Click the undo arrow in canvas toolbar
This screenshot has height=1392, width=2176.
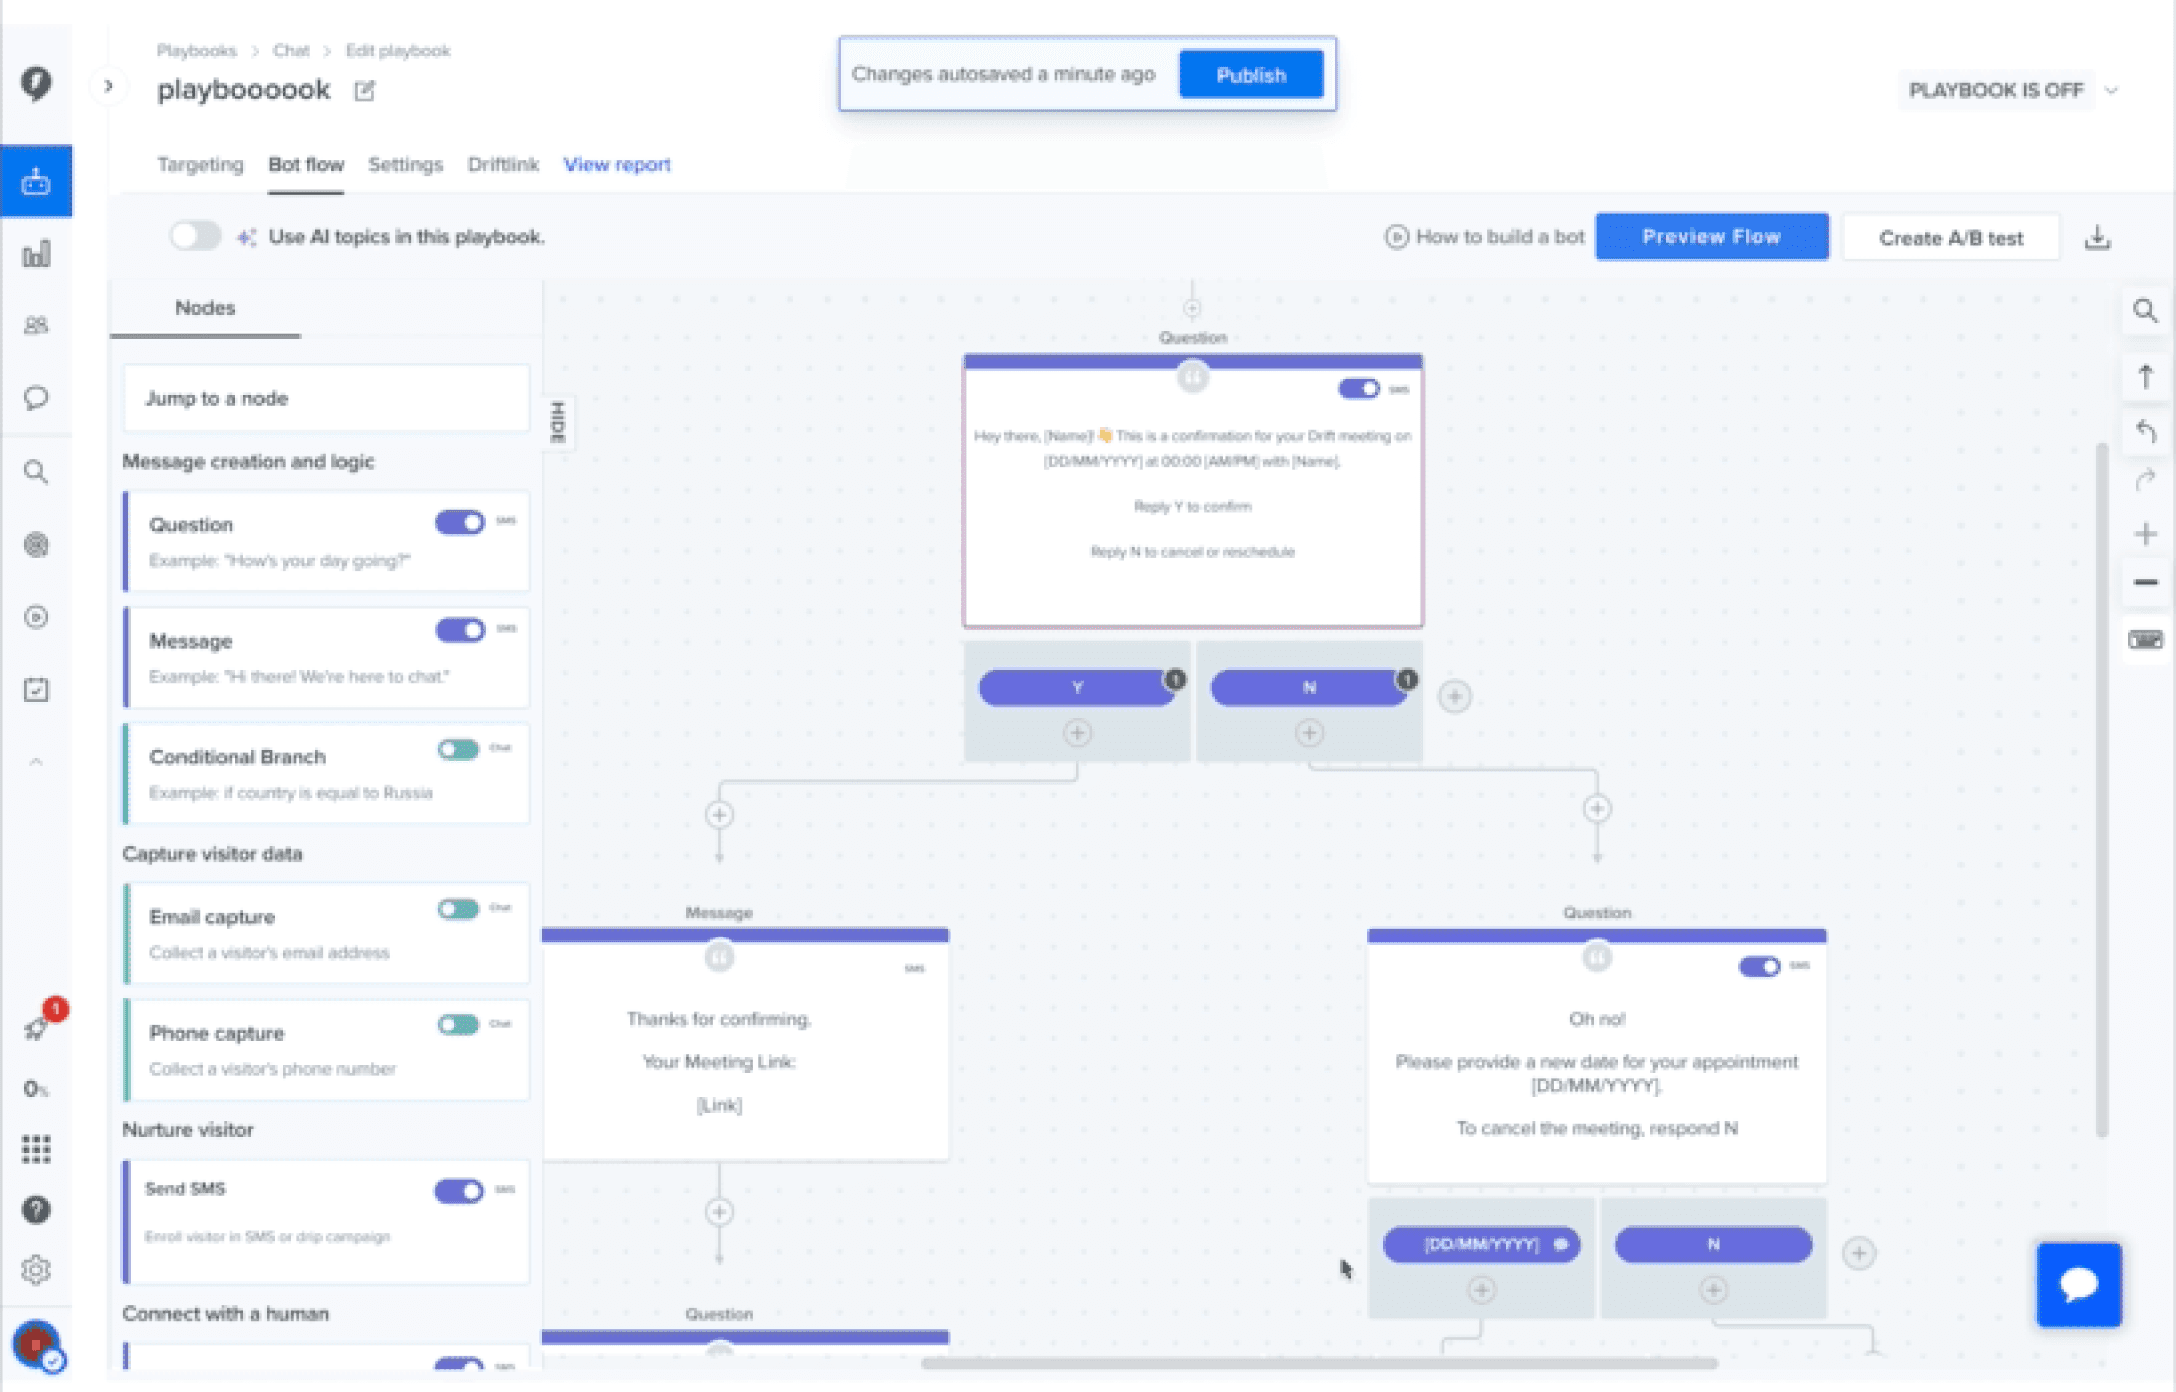click(2145, 431)
